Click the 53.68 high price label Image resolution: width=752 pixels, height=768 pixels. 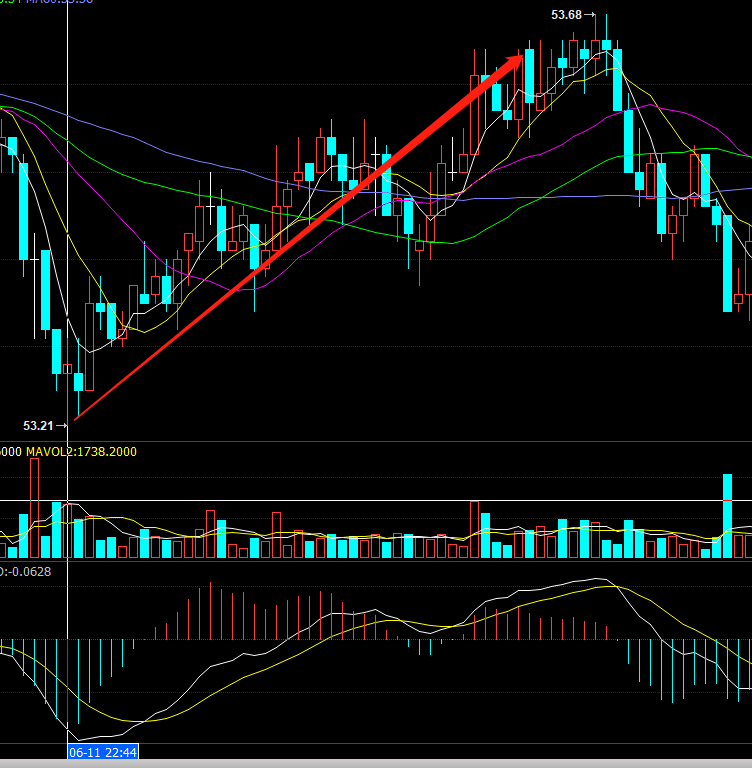coord(566,15)
